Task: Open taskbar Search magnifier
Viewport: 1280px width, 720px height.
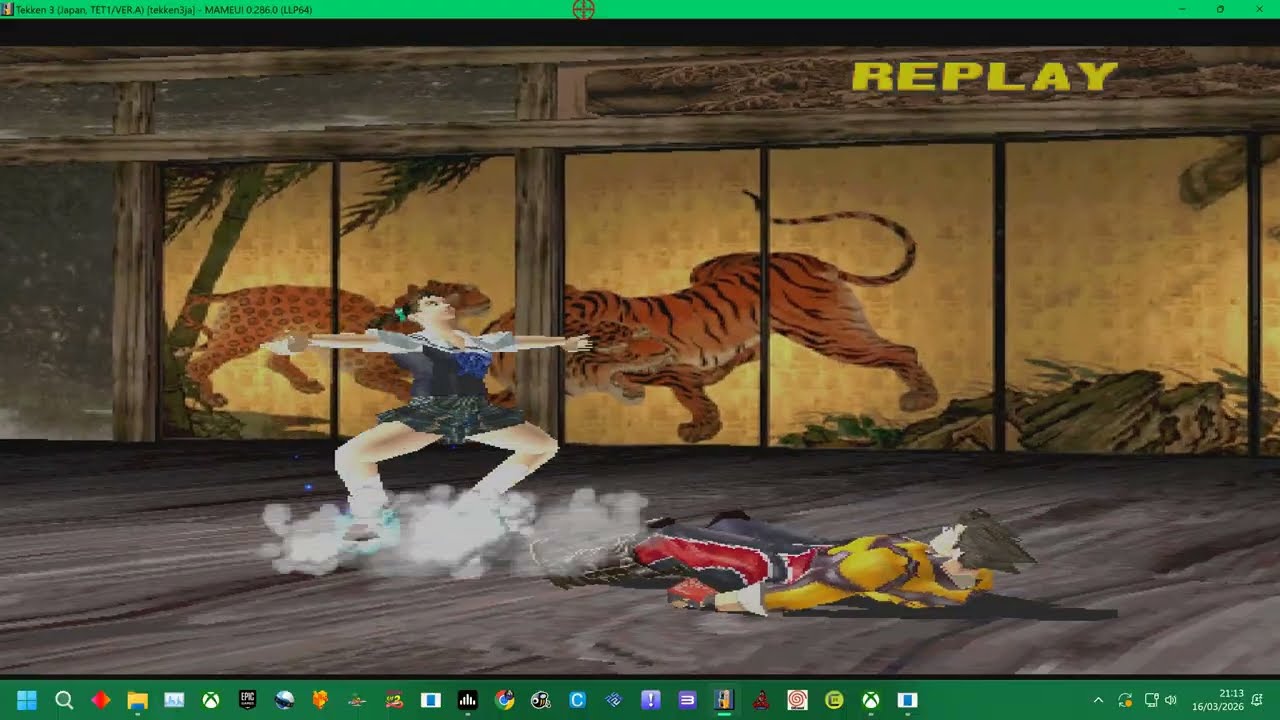Action: (64, 700)
